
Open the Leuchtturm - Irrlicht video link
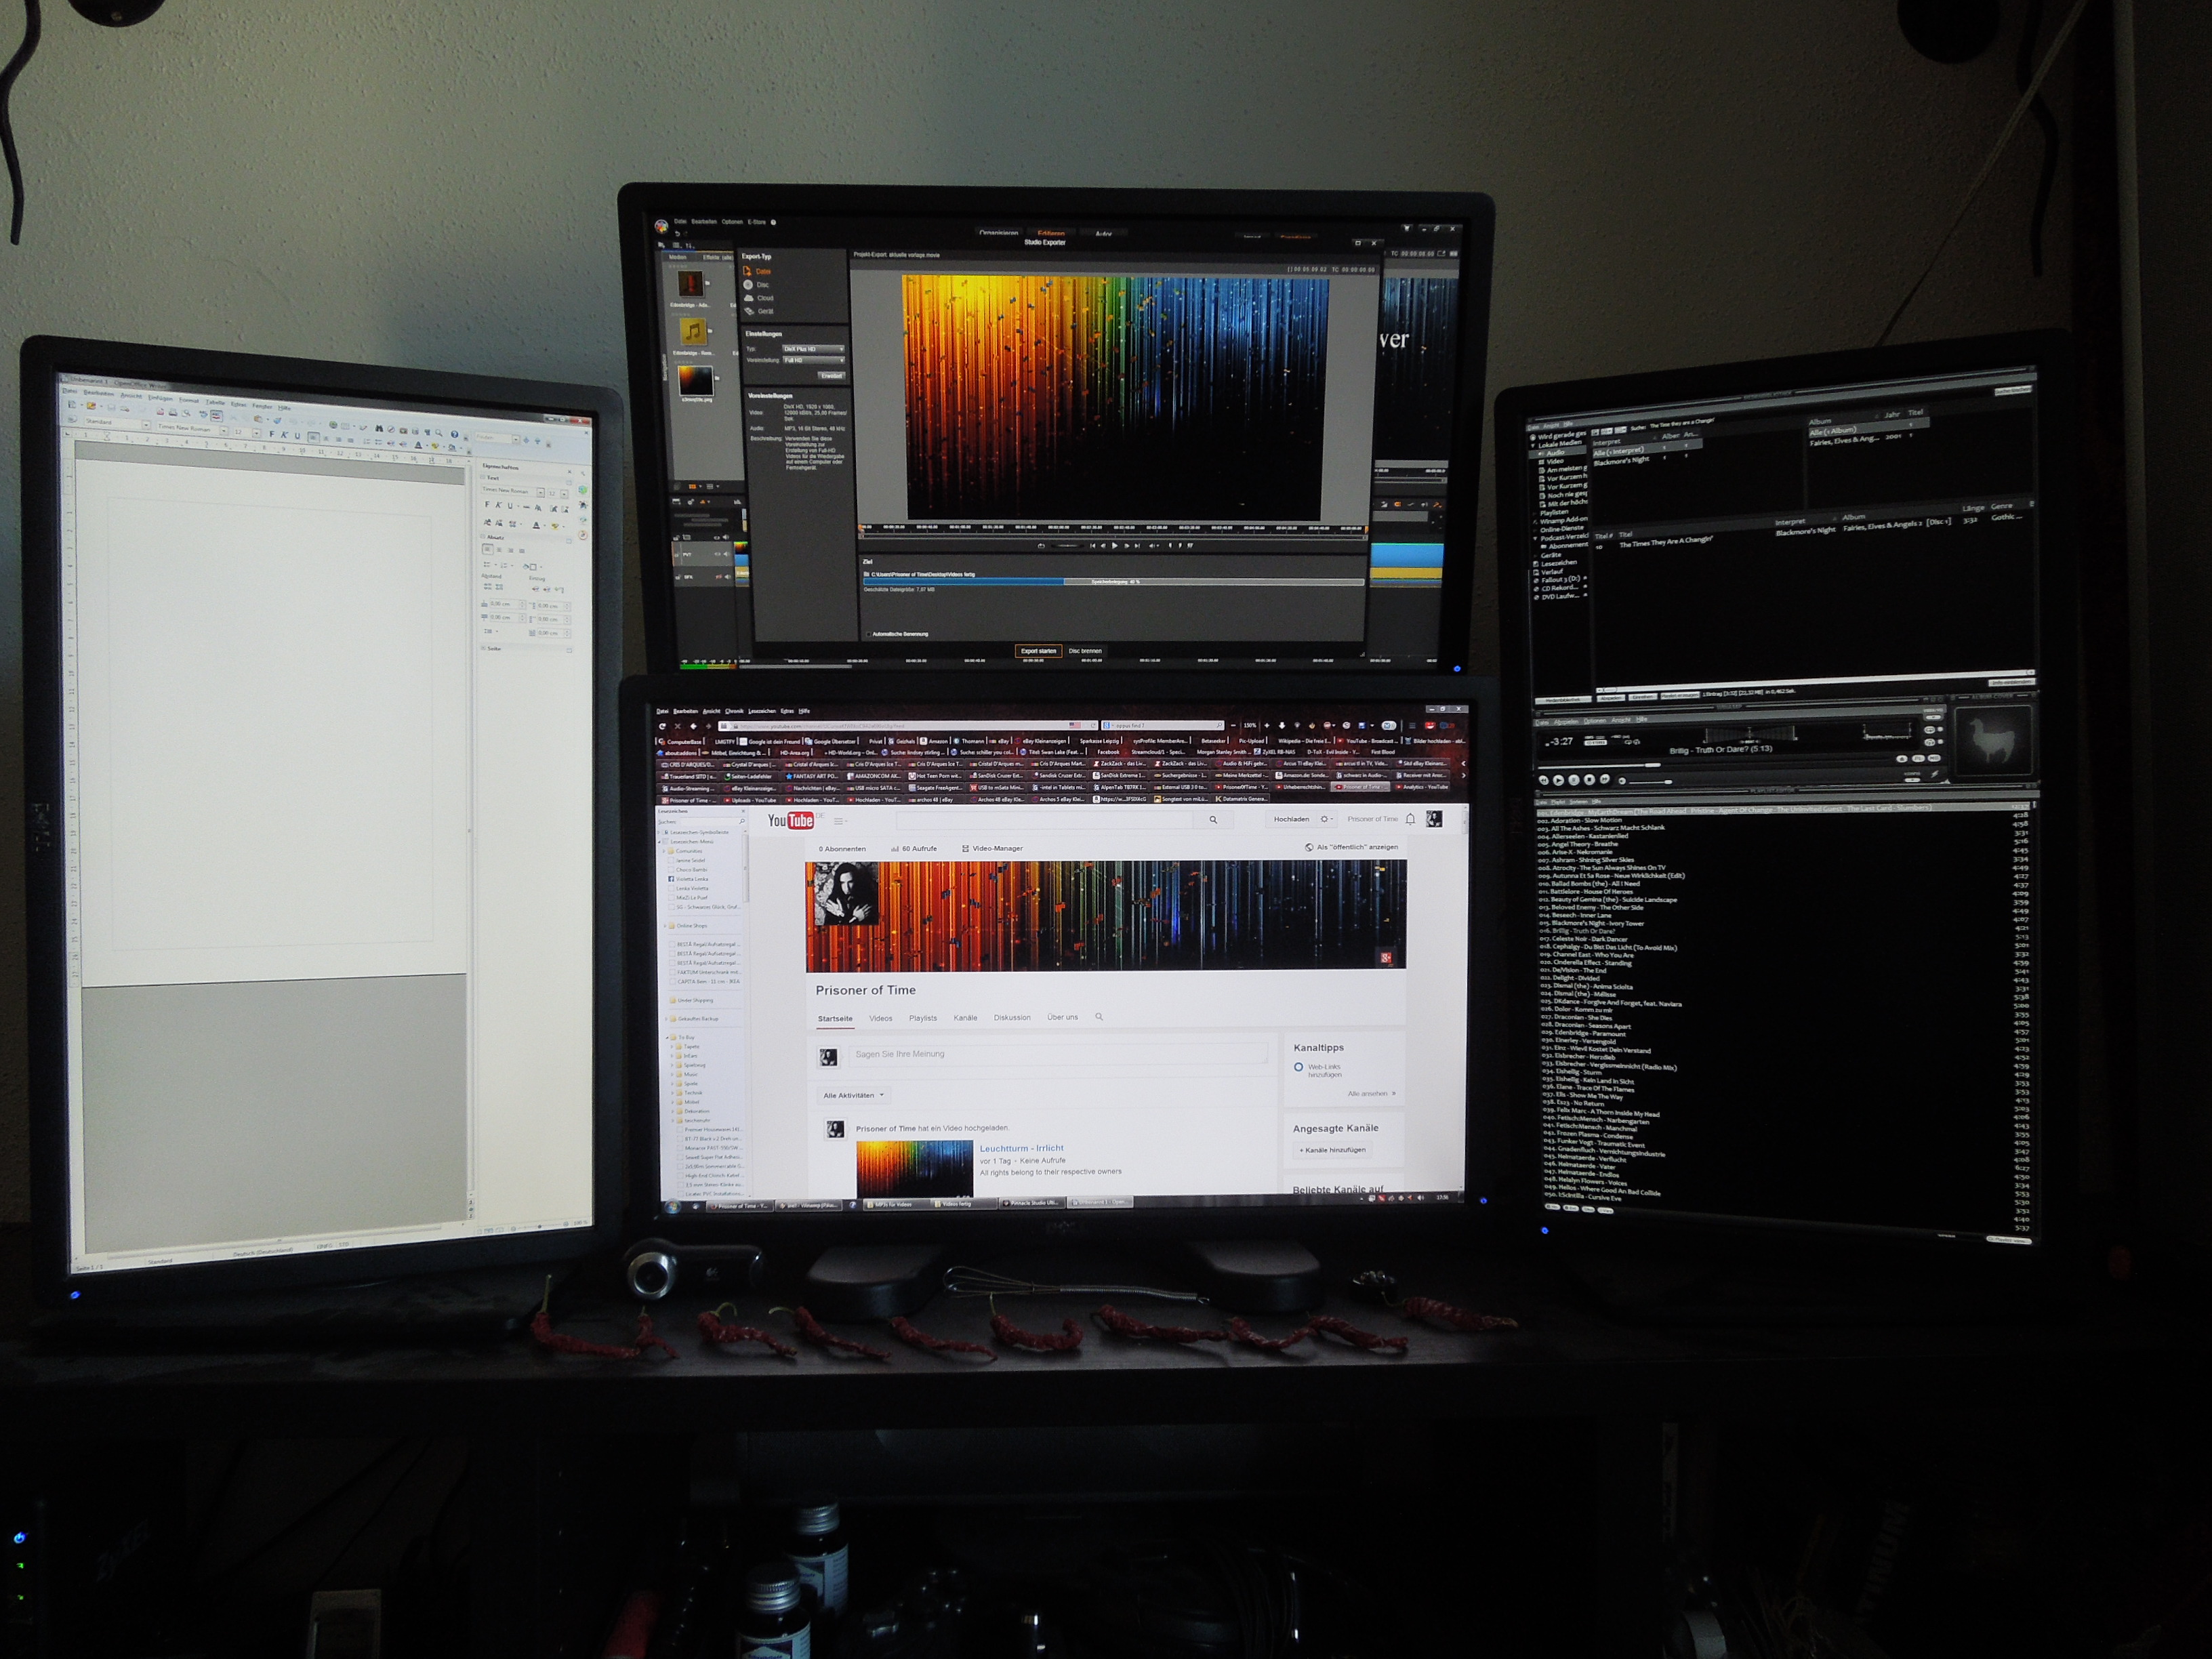[1021, 1148]
